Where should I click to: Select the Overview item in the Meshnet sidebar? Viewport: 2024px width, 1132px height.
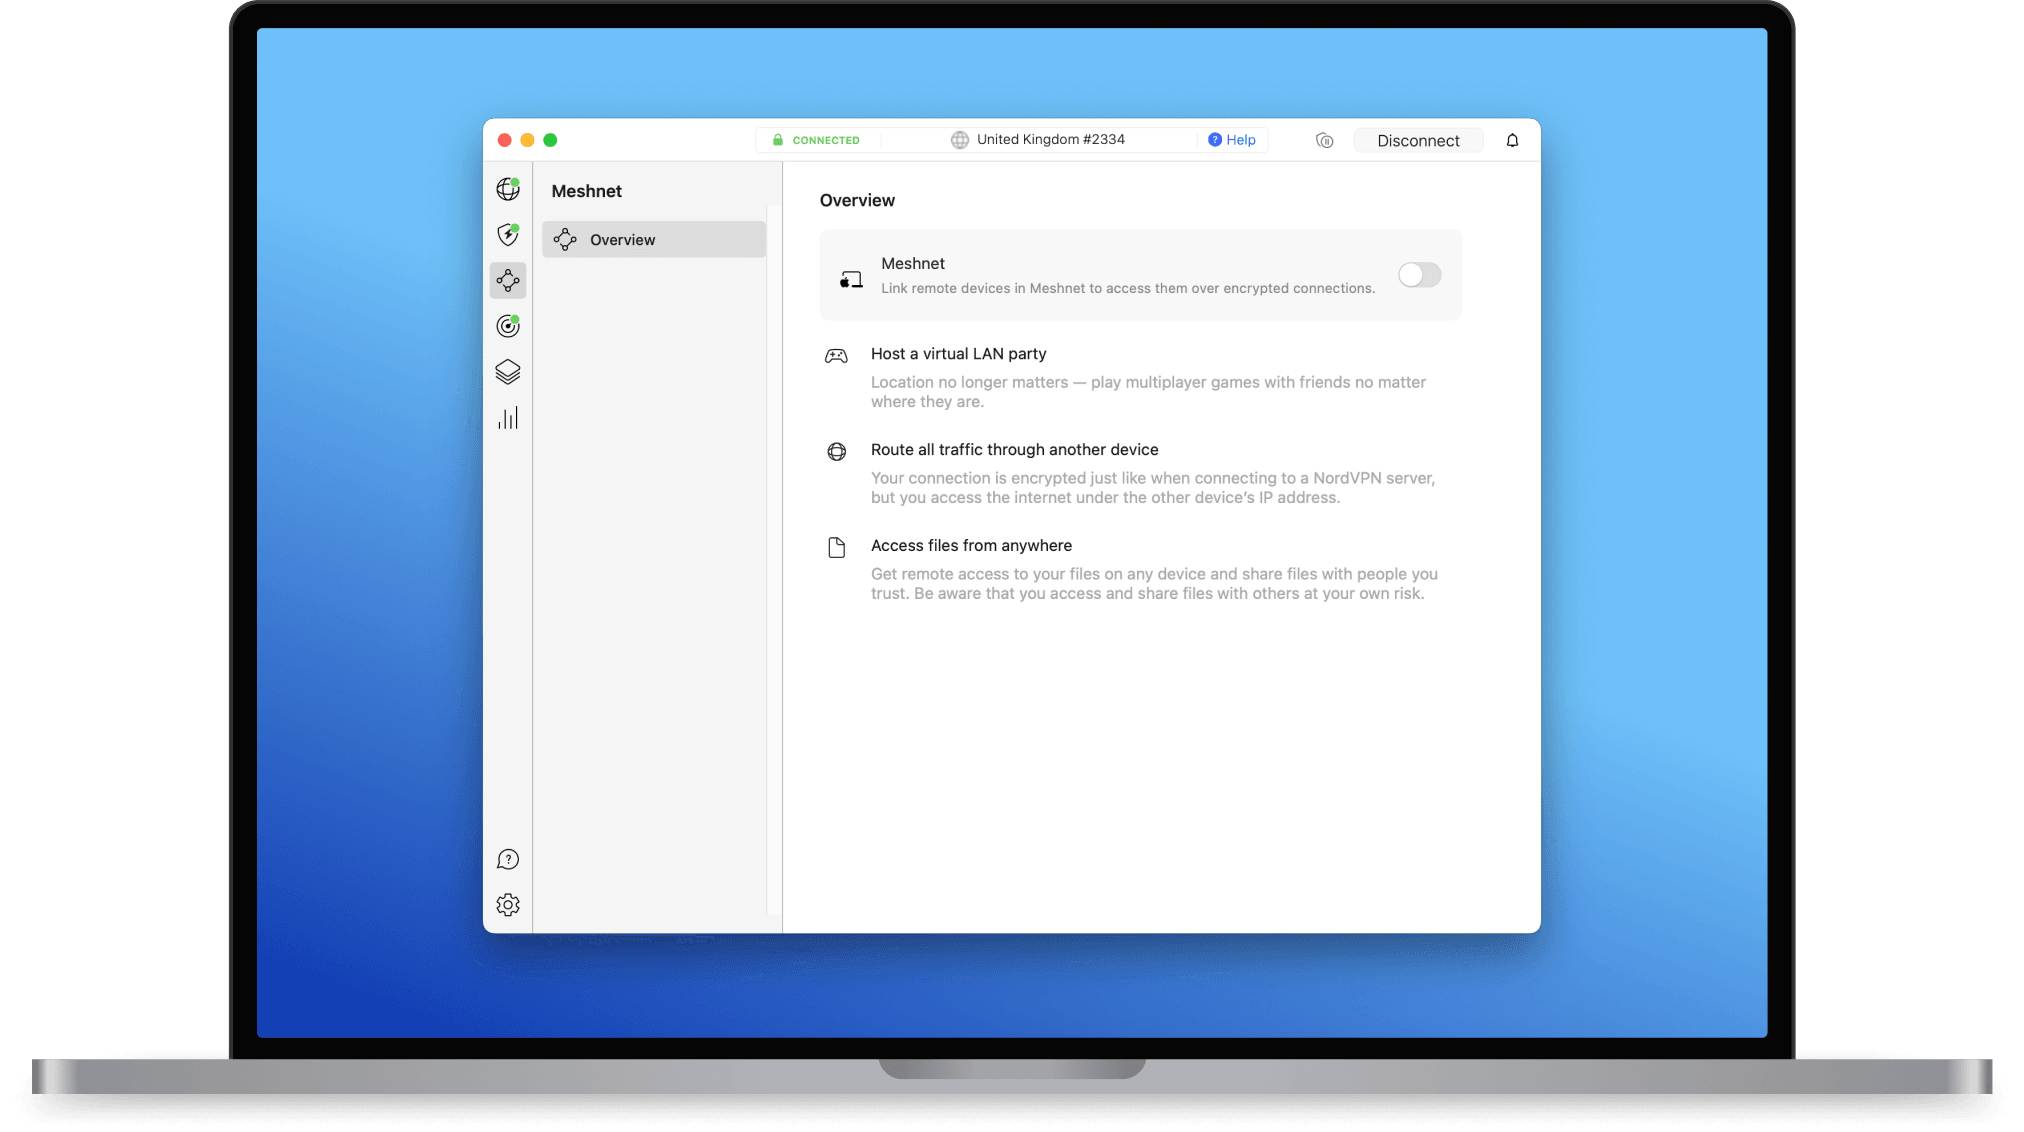tap(652, 239)
